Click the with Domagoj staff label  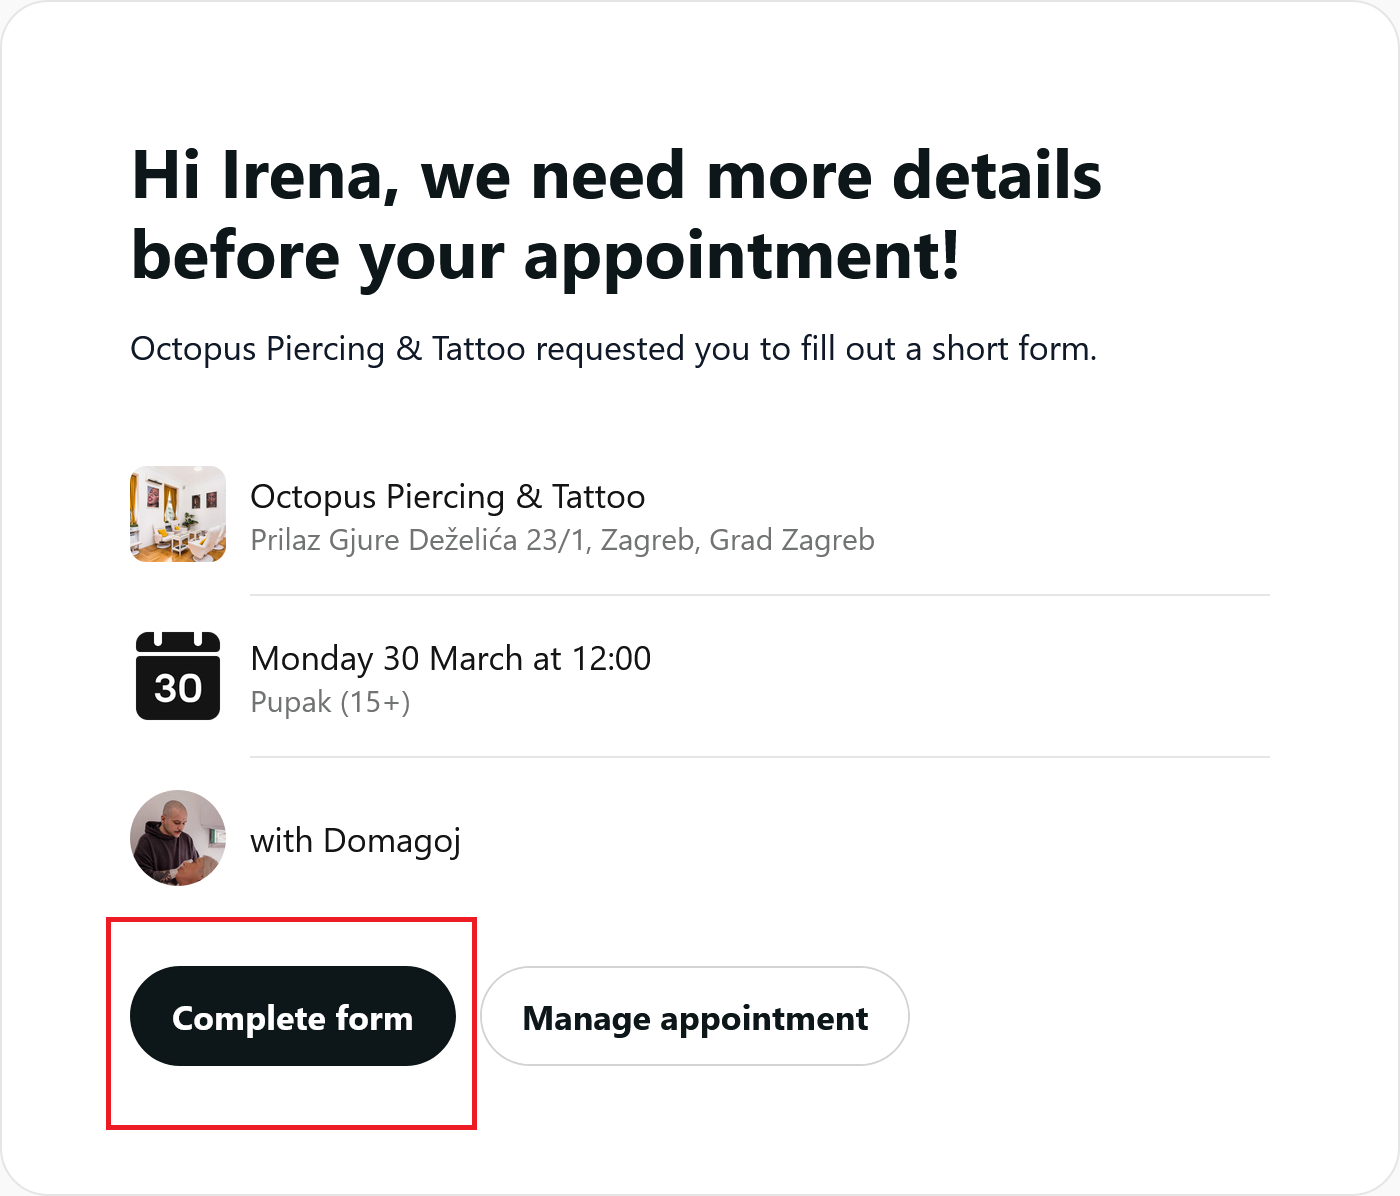click(x=355, y=841)
